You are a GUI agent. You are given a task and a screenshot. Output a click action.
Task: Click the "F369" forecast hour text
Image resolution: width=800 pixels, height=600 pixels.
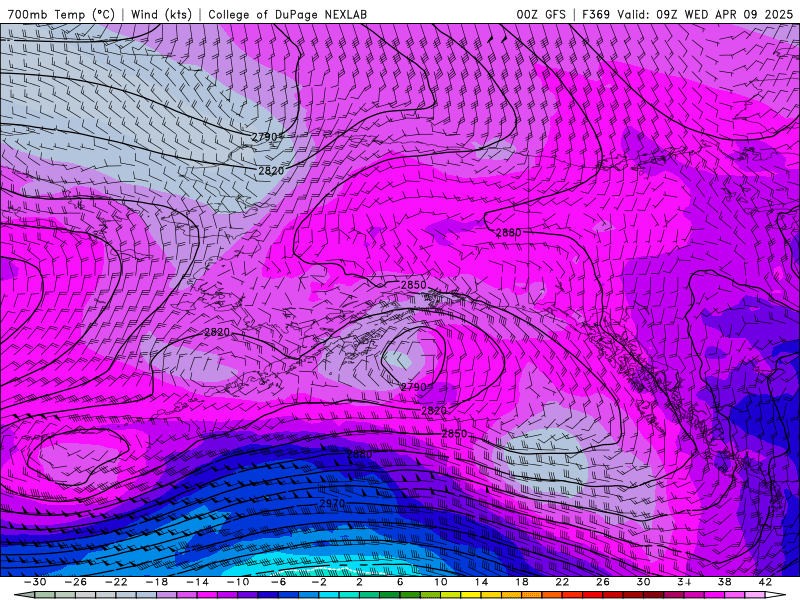pyautogui.click(x=596, y=14)
